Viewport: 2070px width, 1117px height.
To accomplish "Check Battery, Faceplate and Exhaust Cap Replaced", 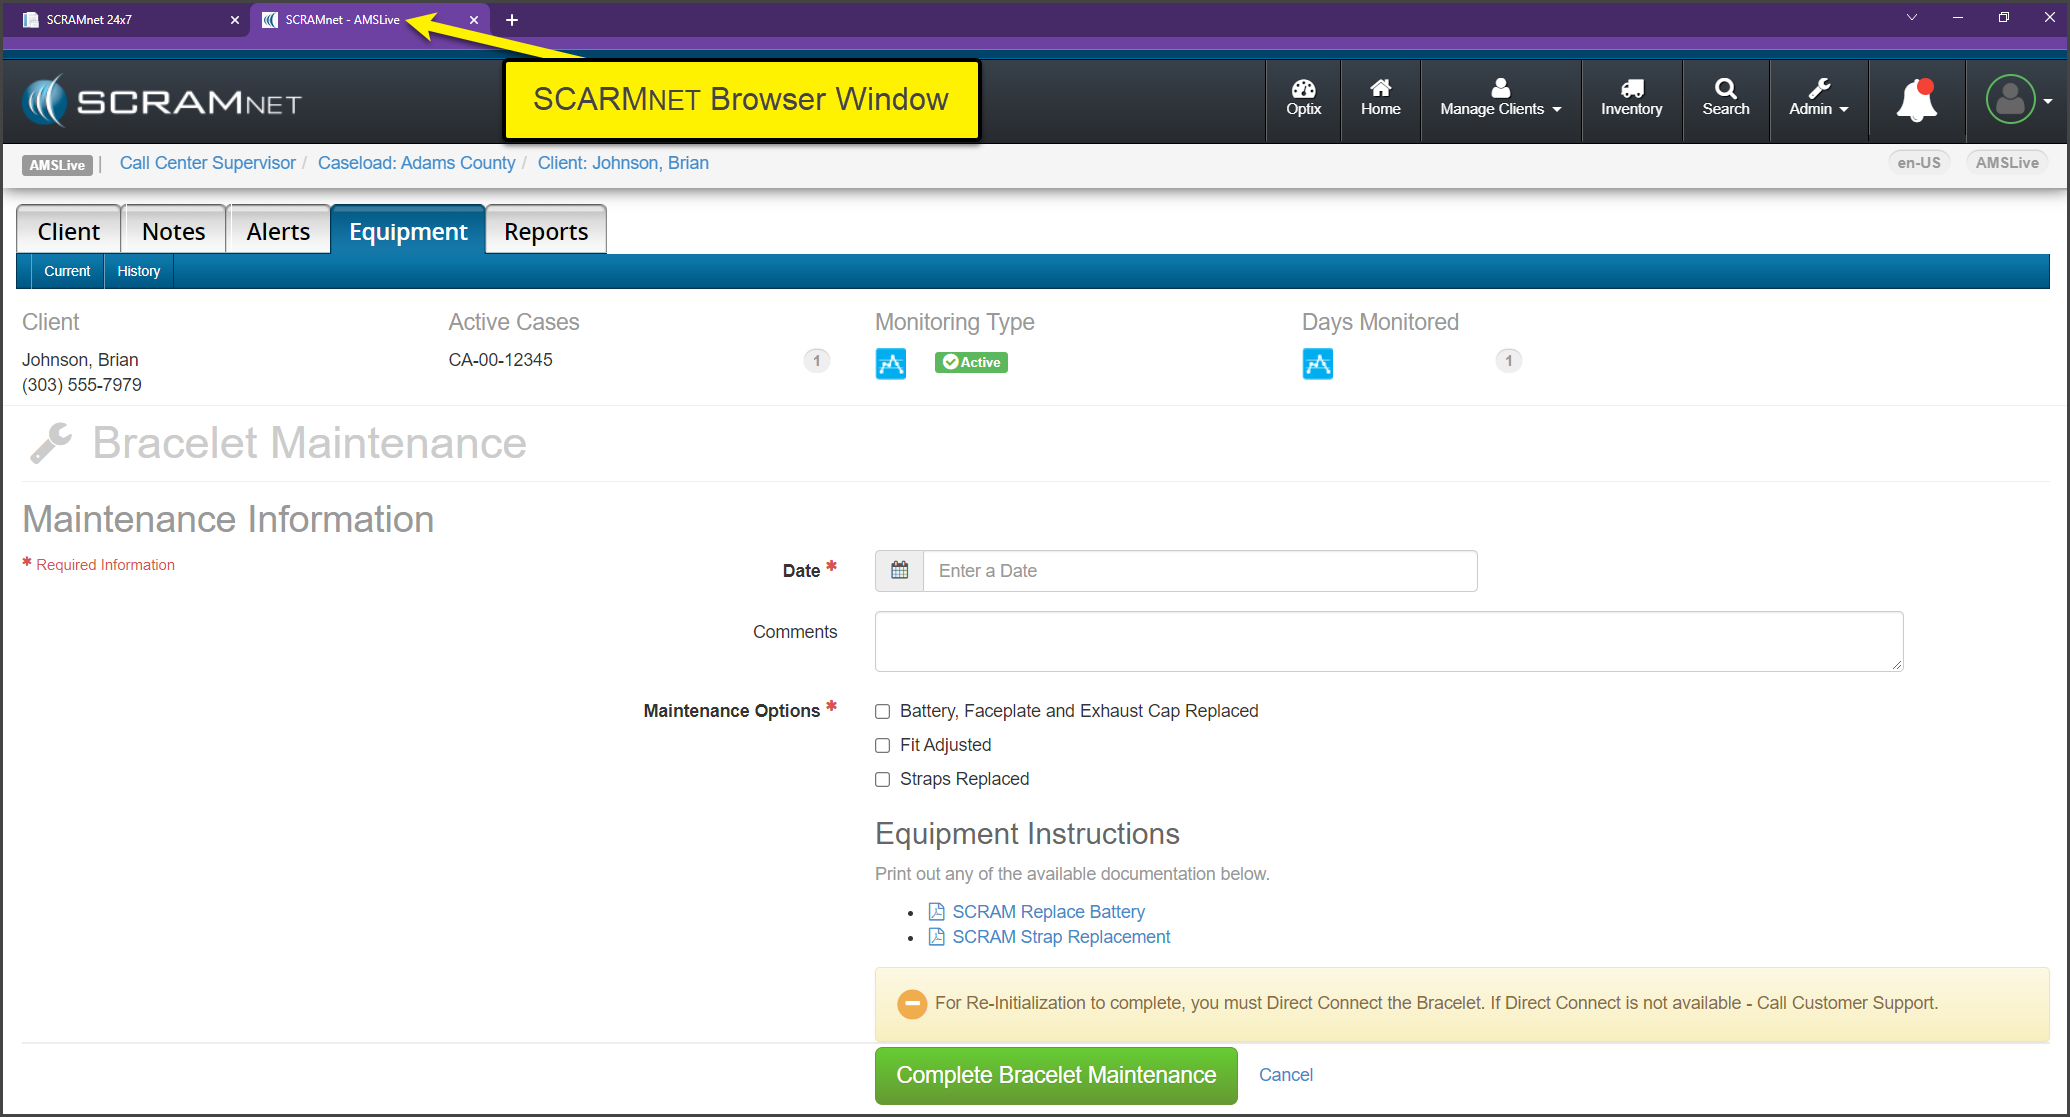I will click(x=882, y=712).
